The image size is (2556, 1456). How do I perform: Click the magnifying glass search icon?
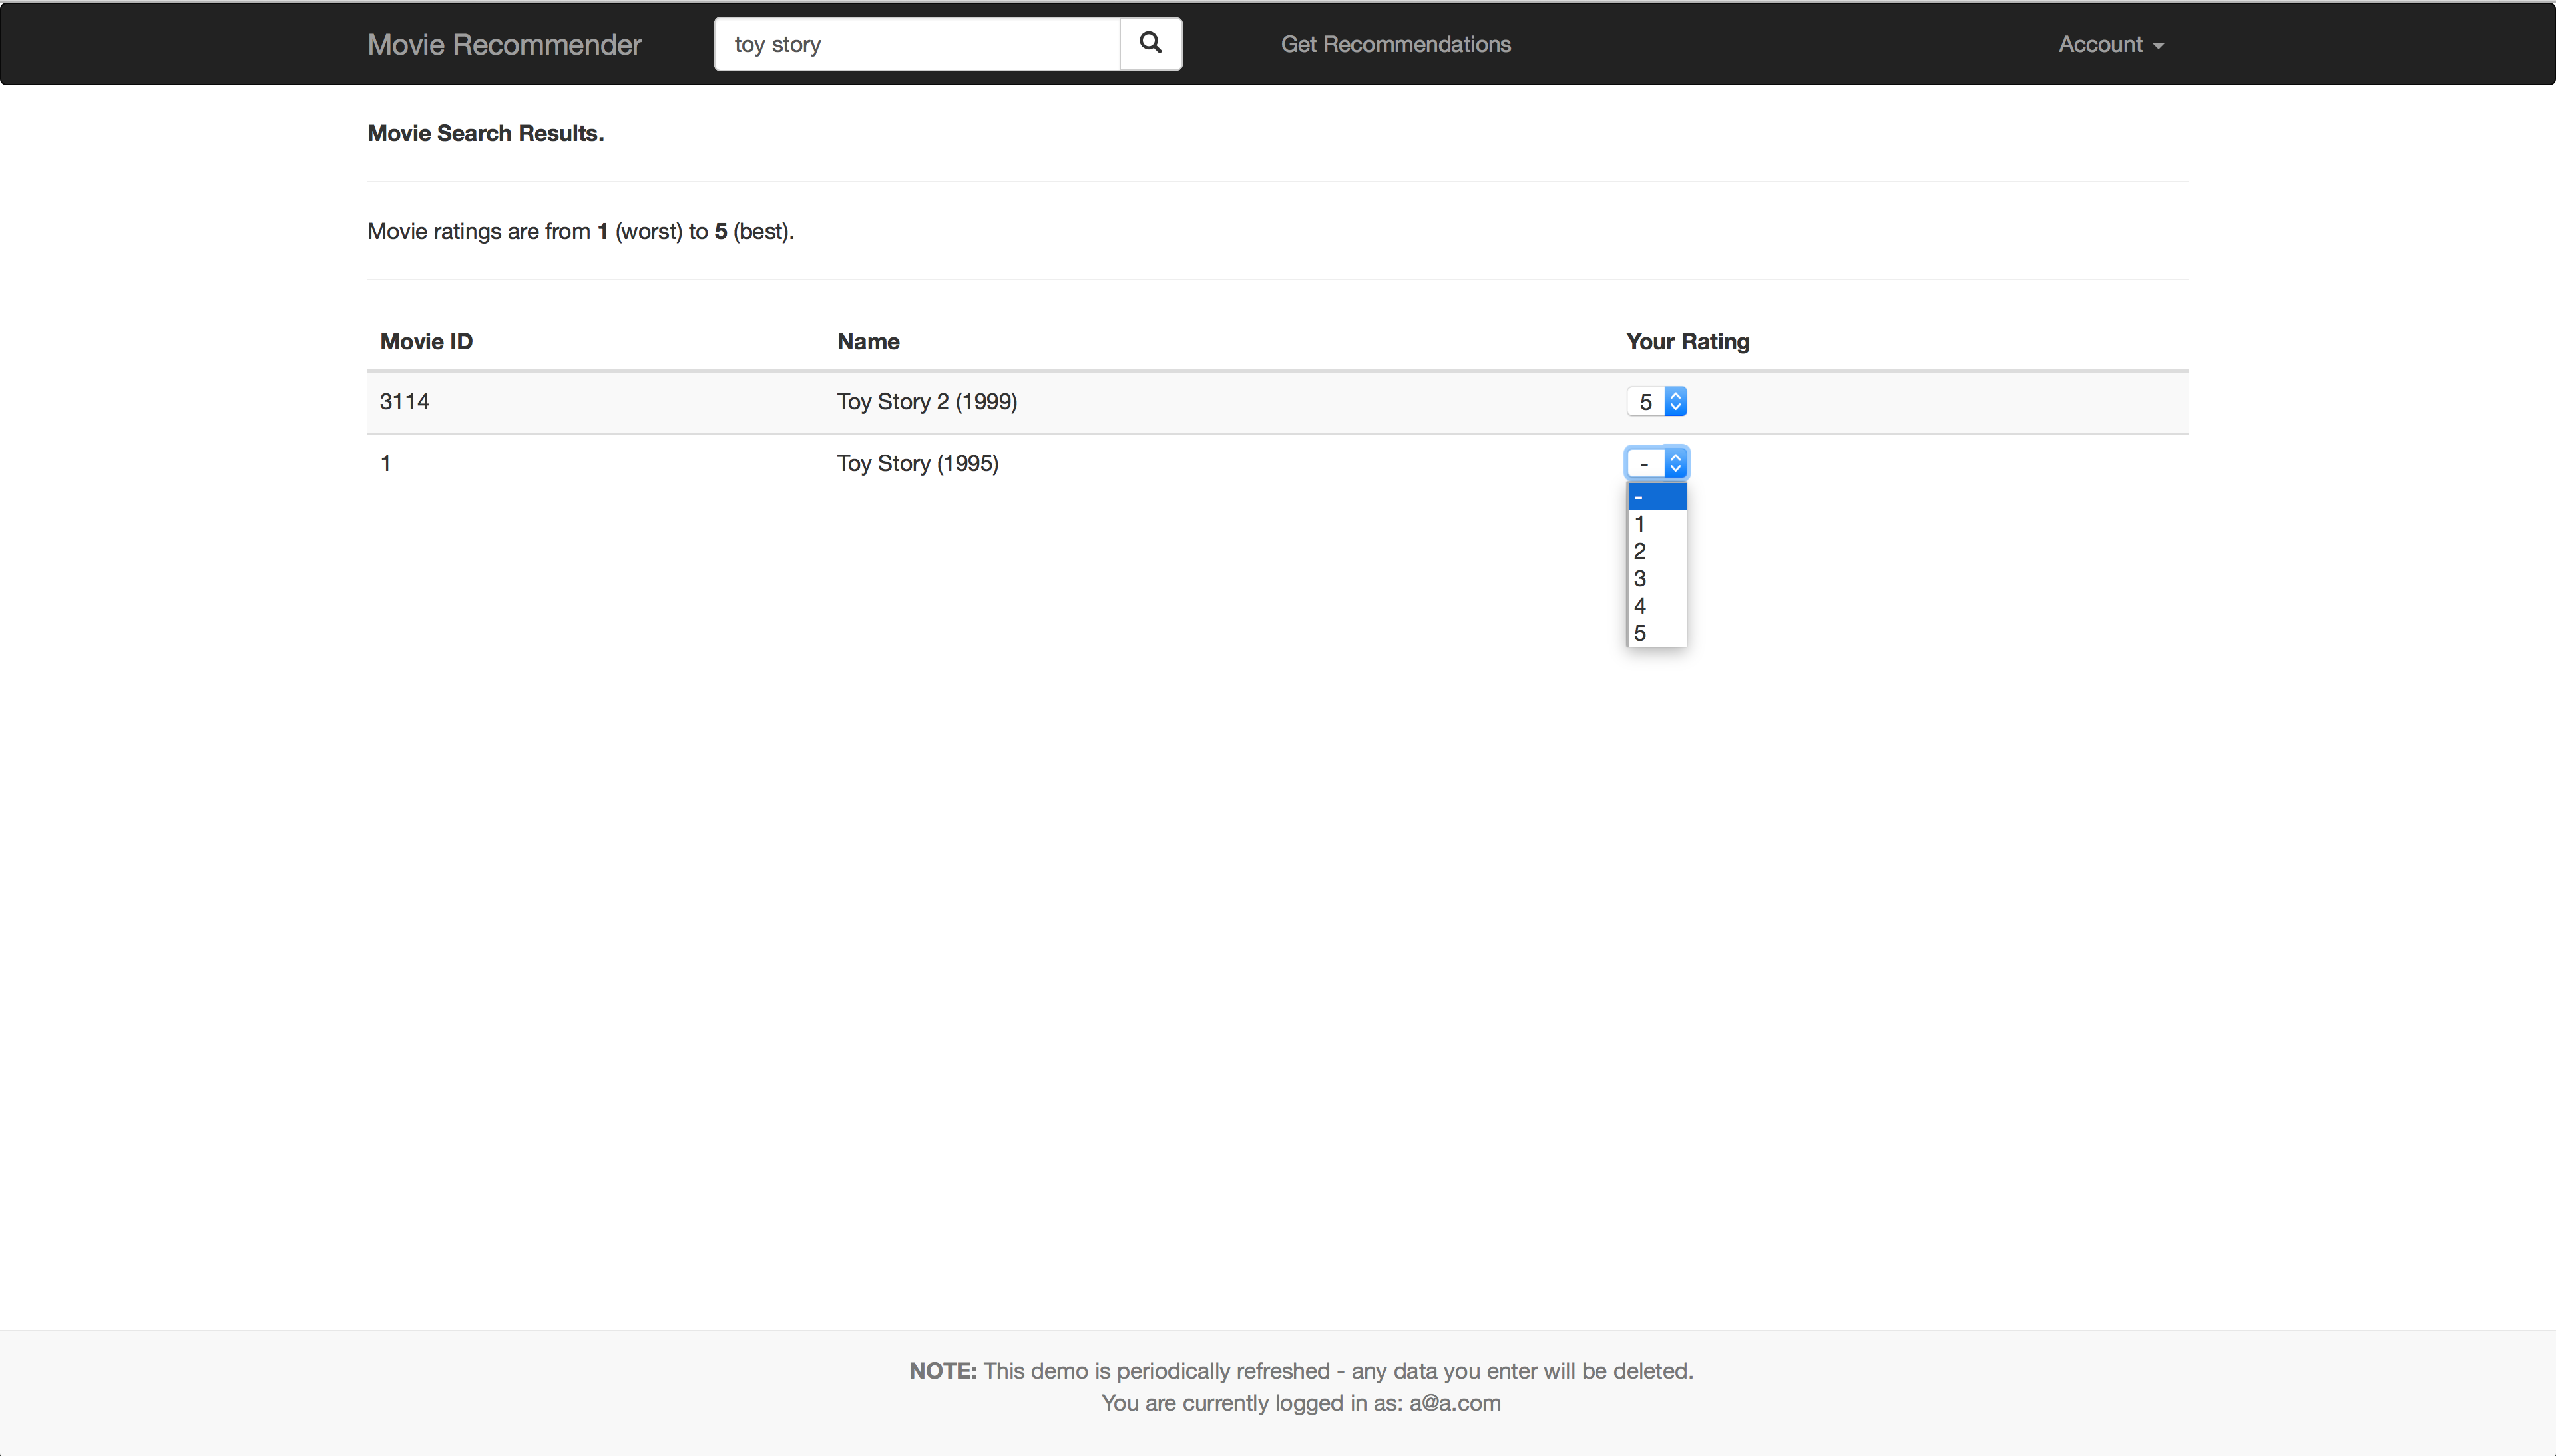[1150, 43]
